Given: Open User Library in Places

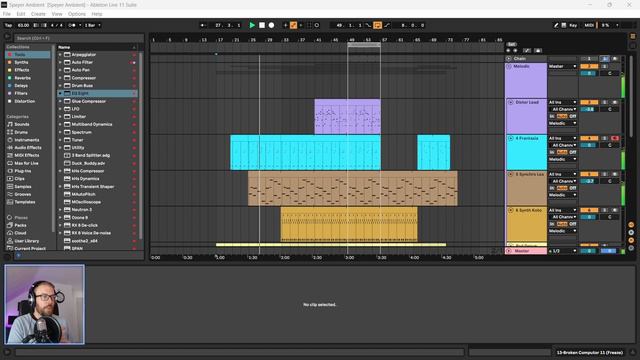Looking at the screenshot, I should pos(27,241).
